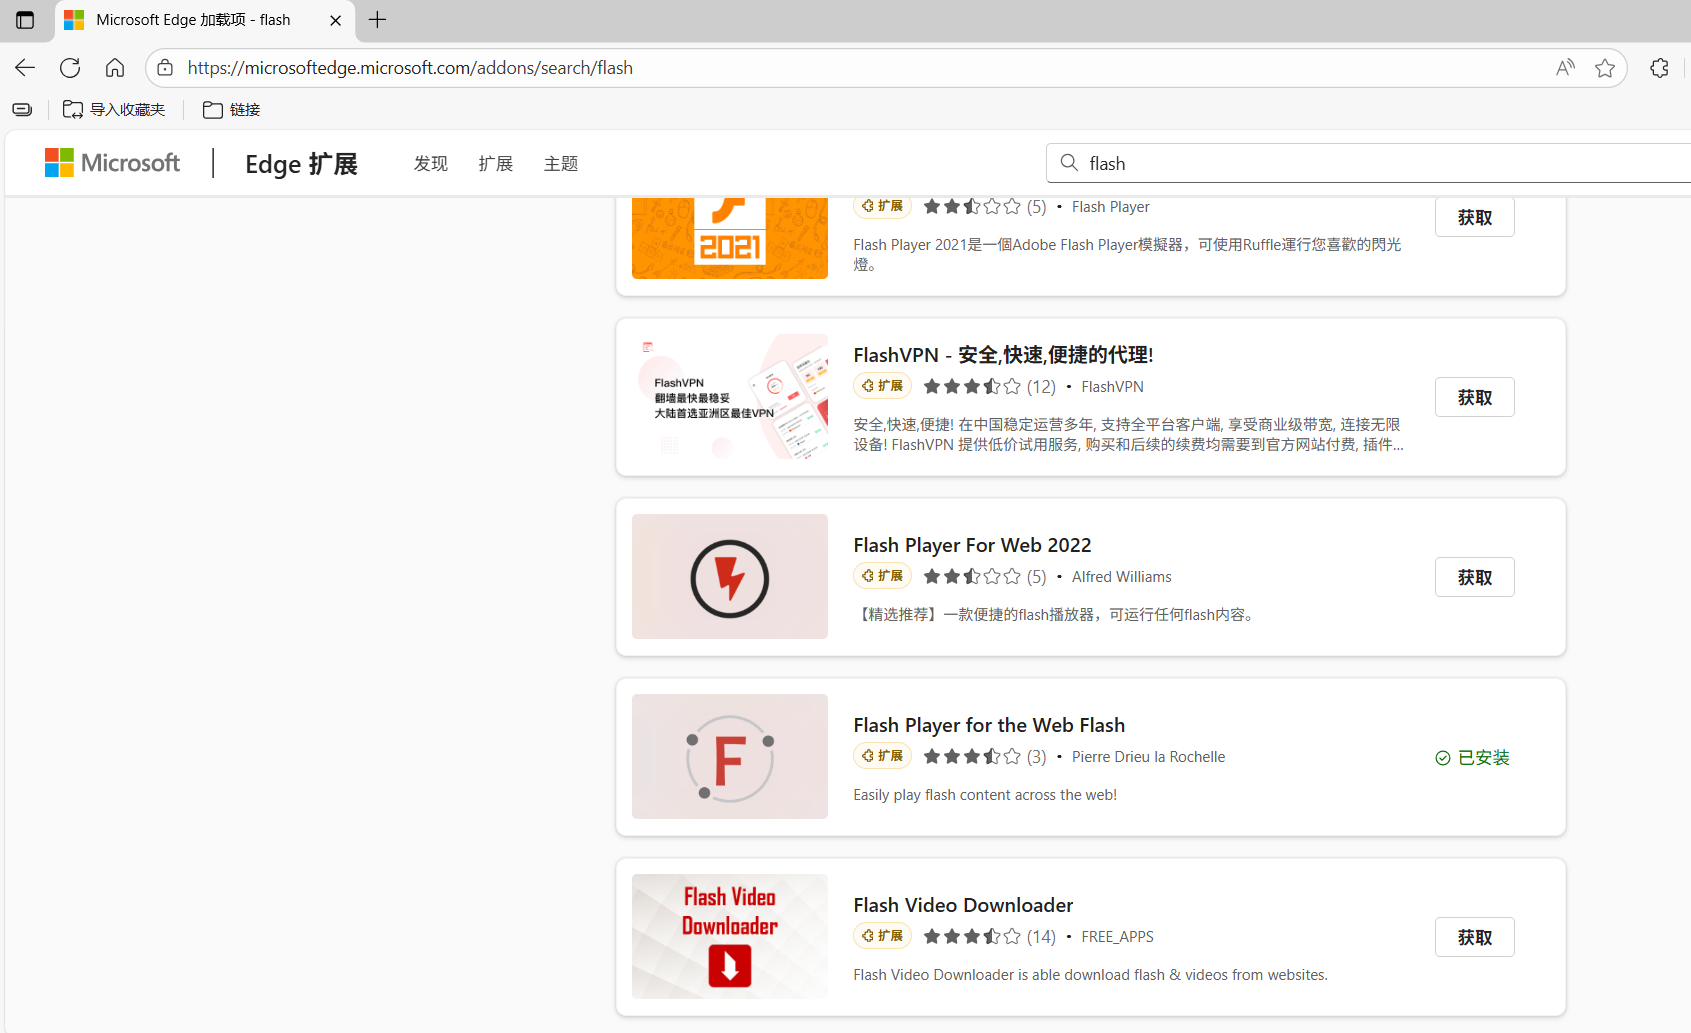Open the 主题 menu item
Viewport: 1691px width, 1033px height.
[561, 164]
